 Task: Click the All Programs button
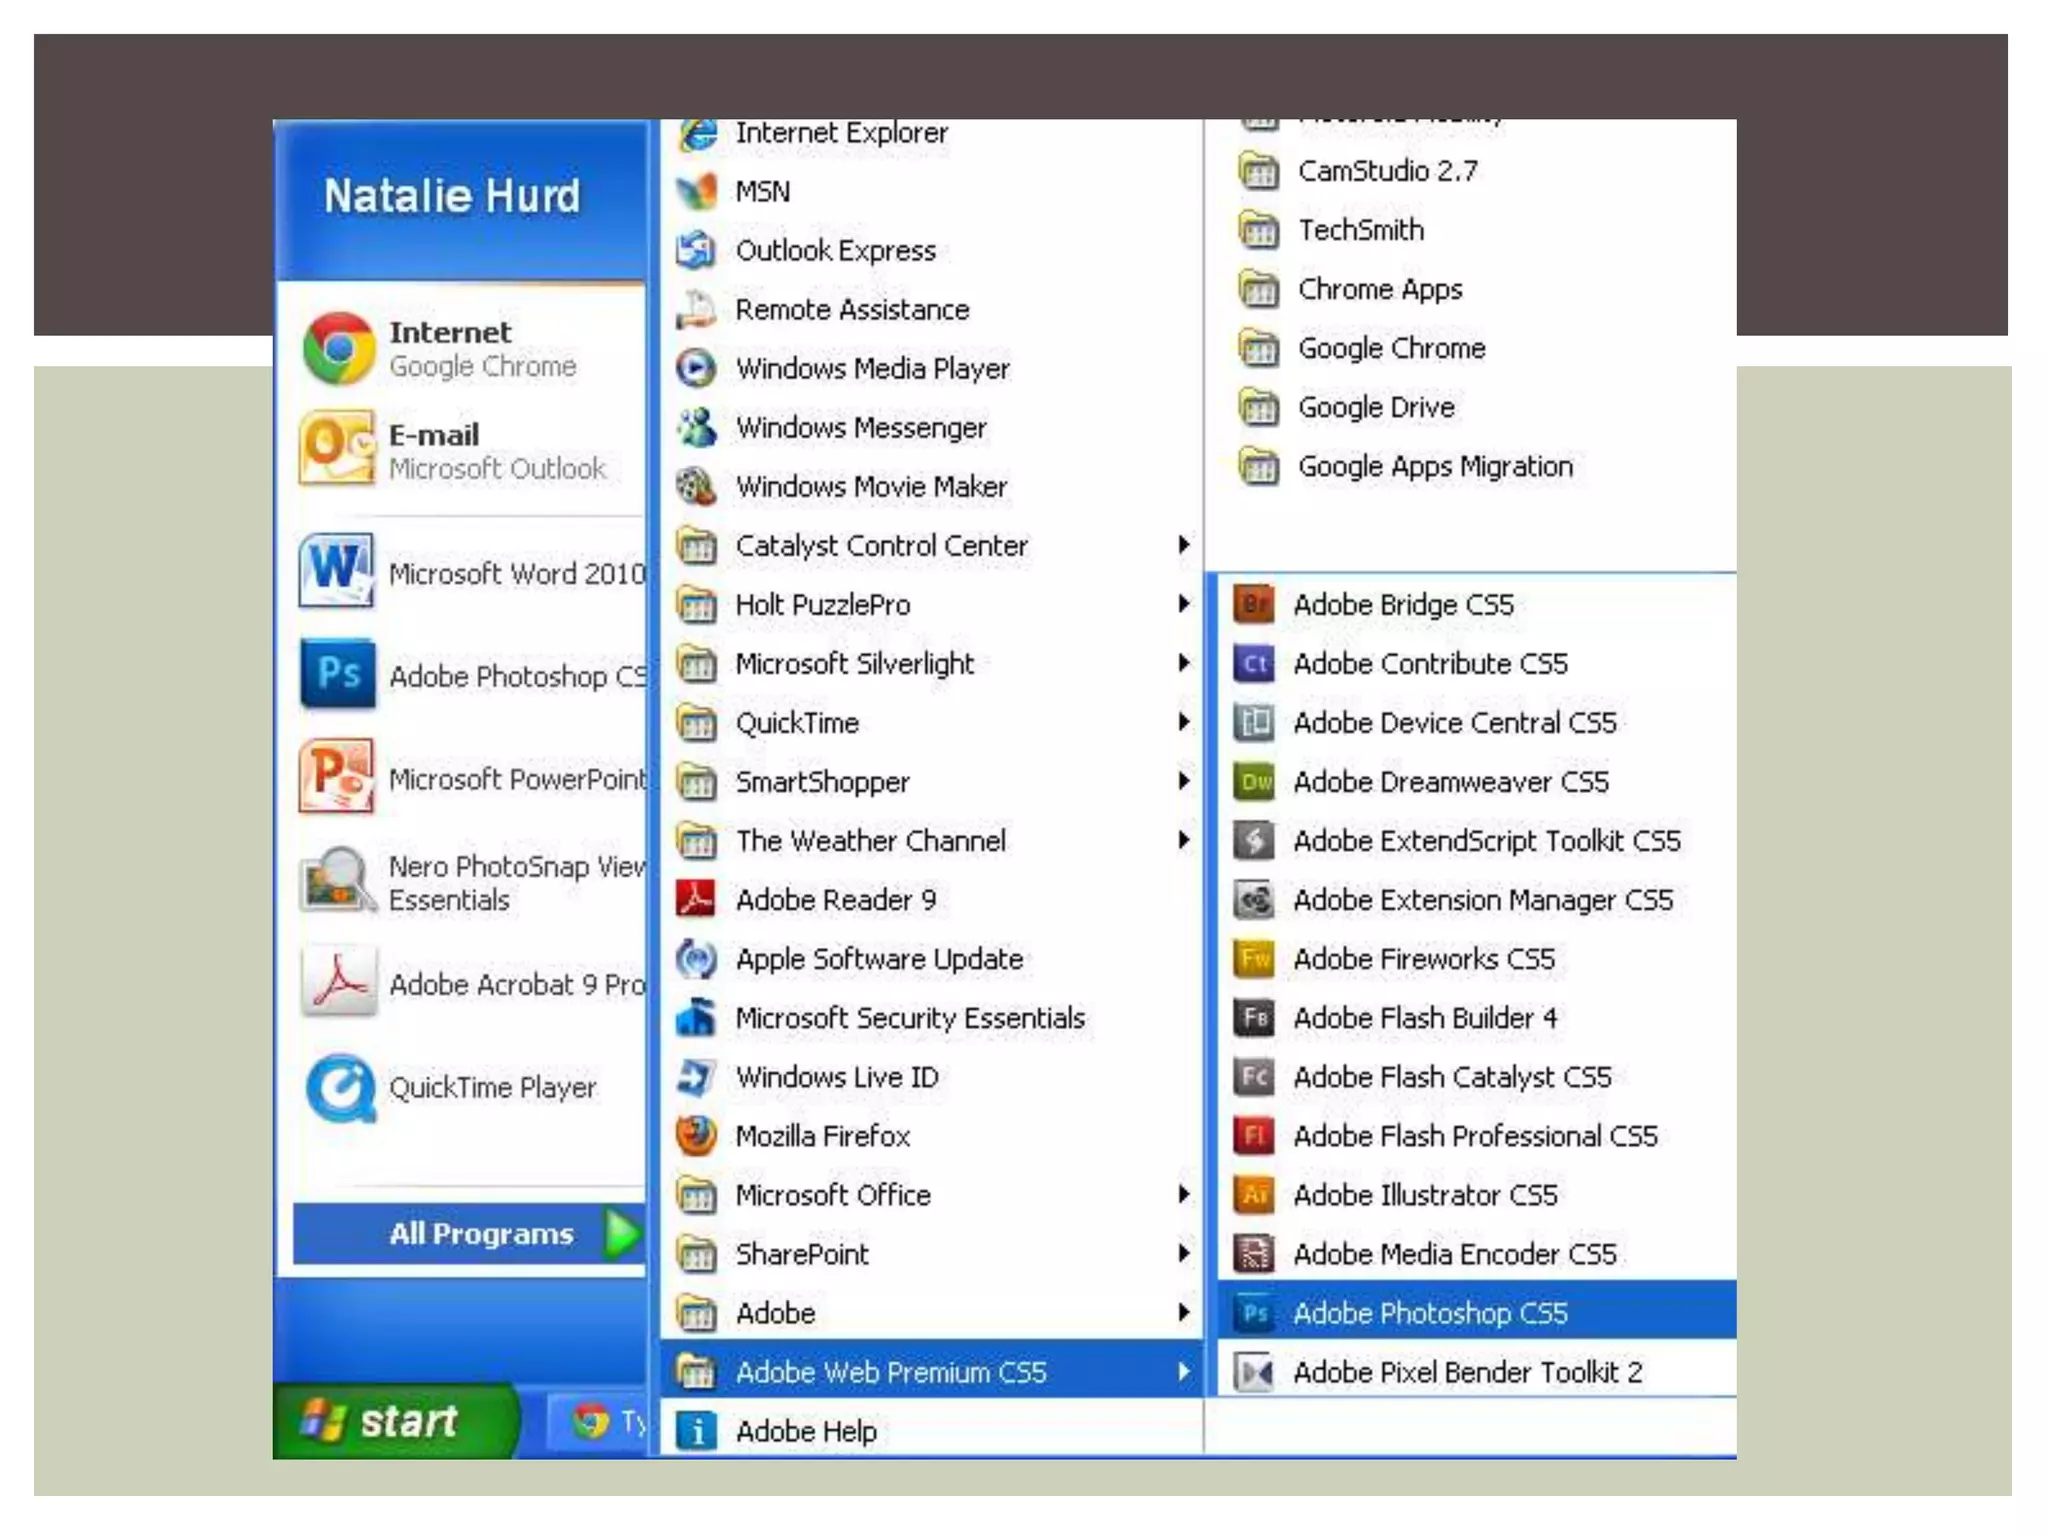(482, 1234)
